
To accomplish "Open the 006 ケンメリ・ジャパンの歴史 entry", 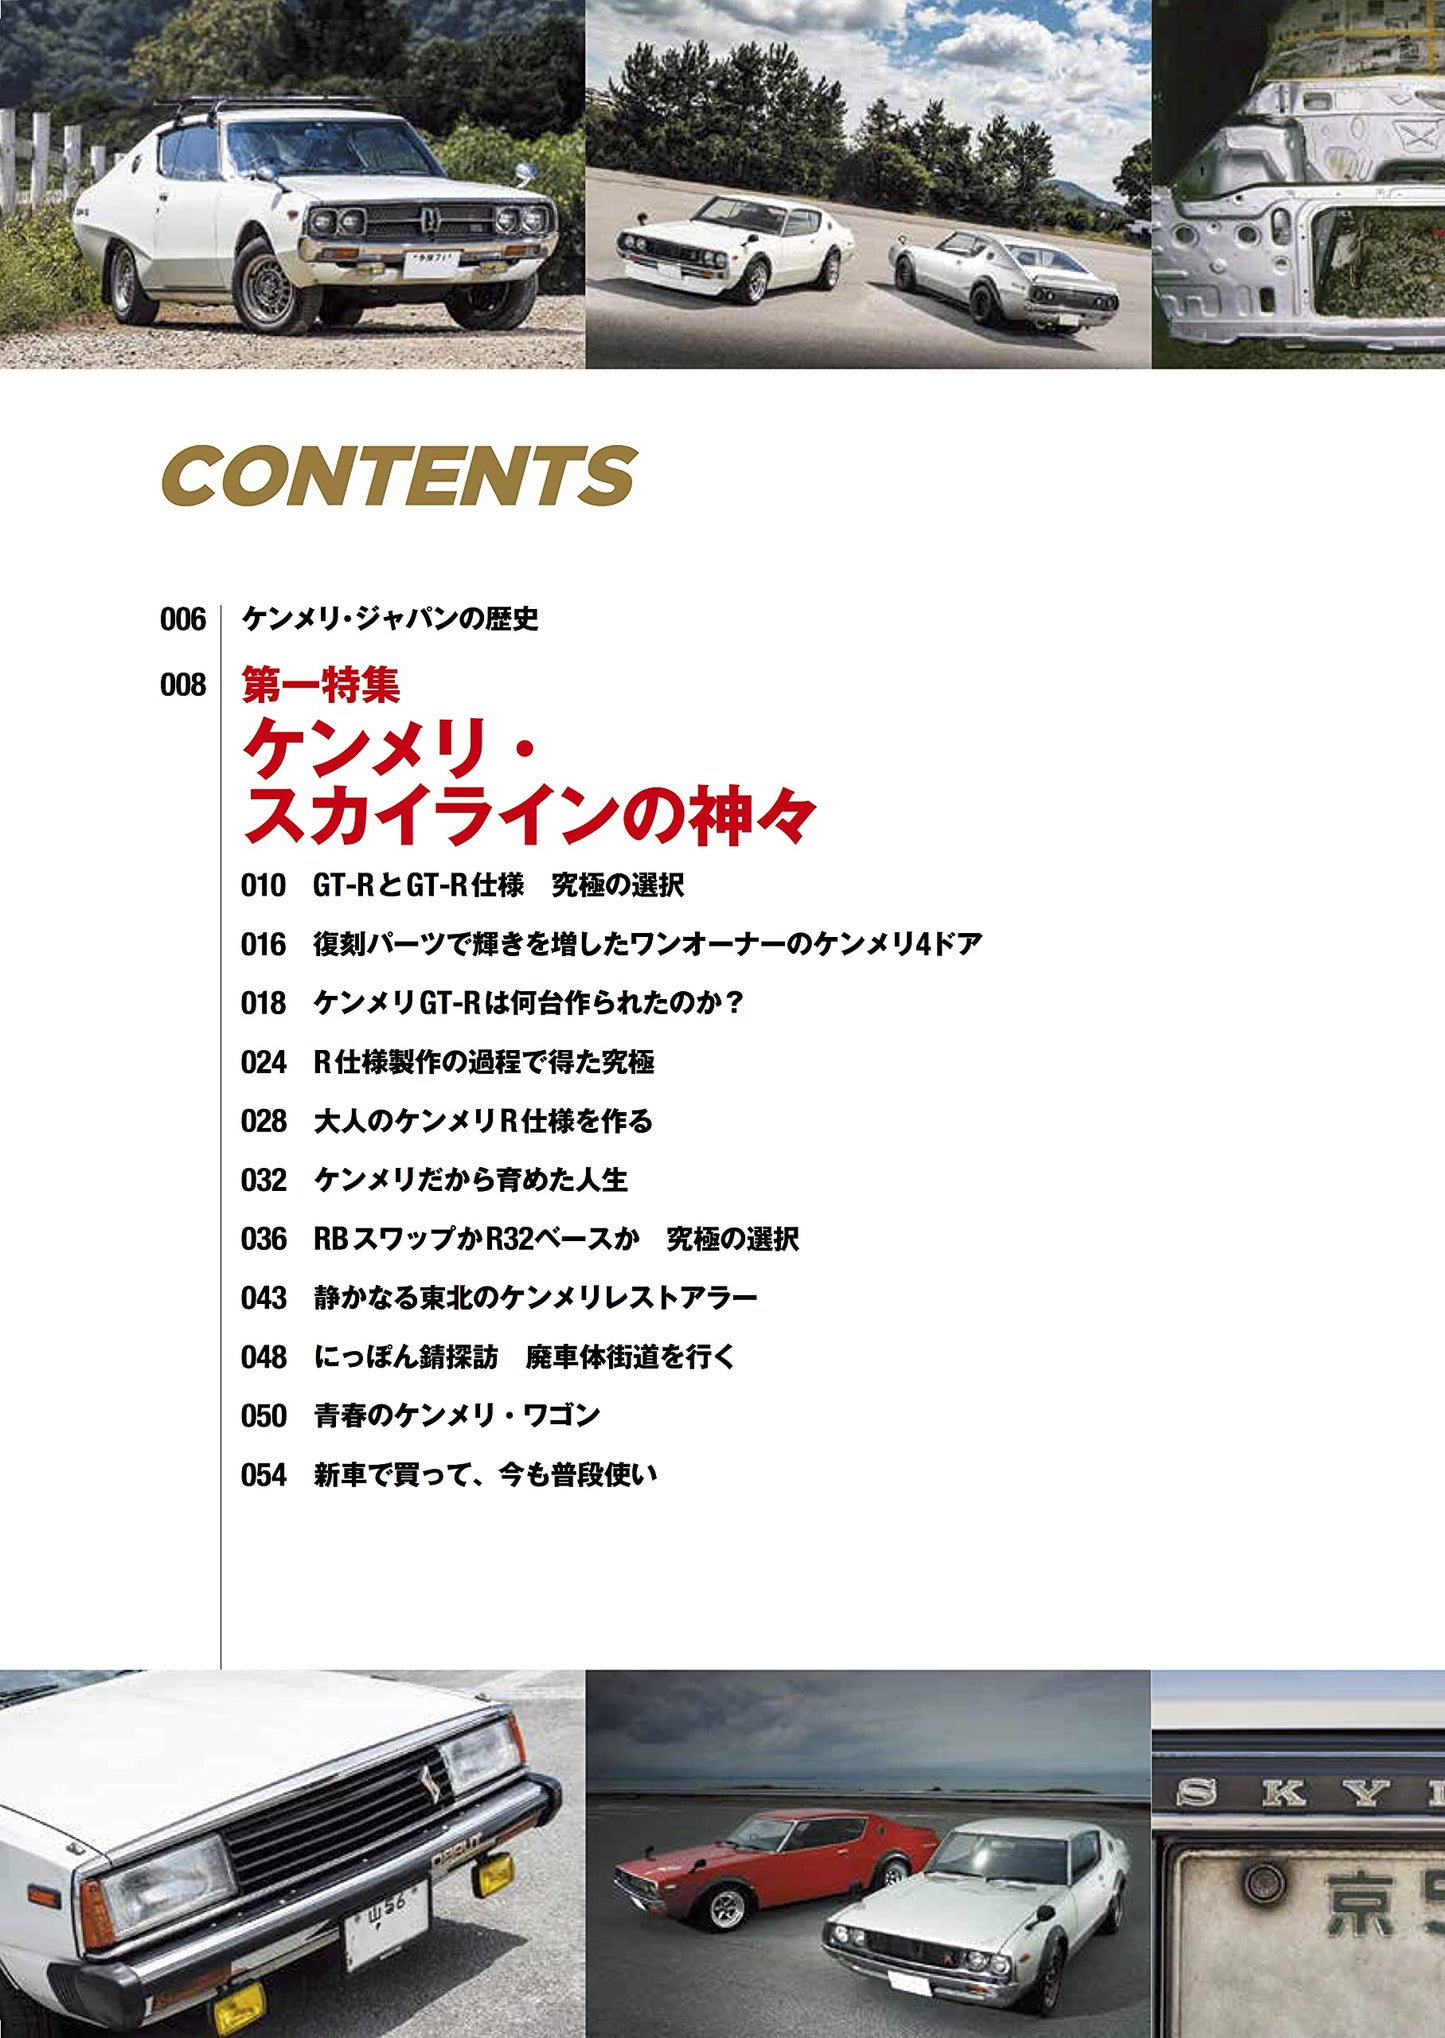I will pyautogui.click(x=390, y=619).
